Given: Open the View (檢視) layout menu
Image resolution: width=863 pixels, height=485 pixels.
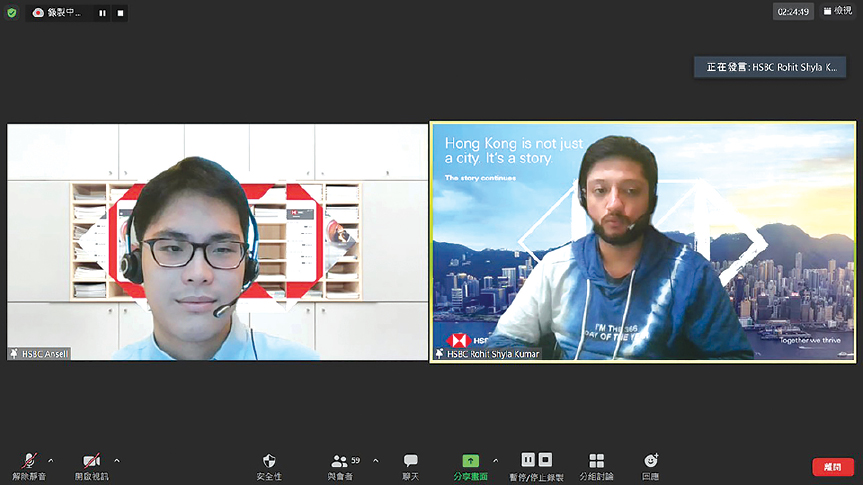Looking at the screenshot, I should (x=838, y=11).
